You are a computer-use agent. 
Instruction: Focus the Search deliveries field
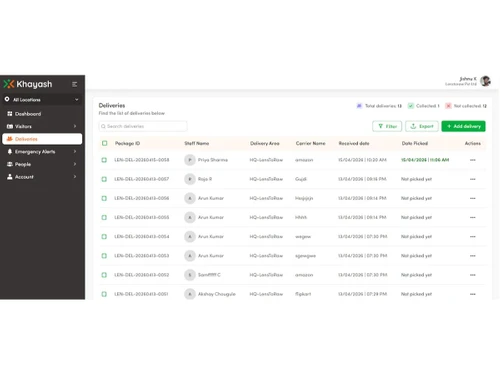click(143, 126)
